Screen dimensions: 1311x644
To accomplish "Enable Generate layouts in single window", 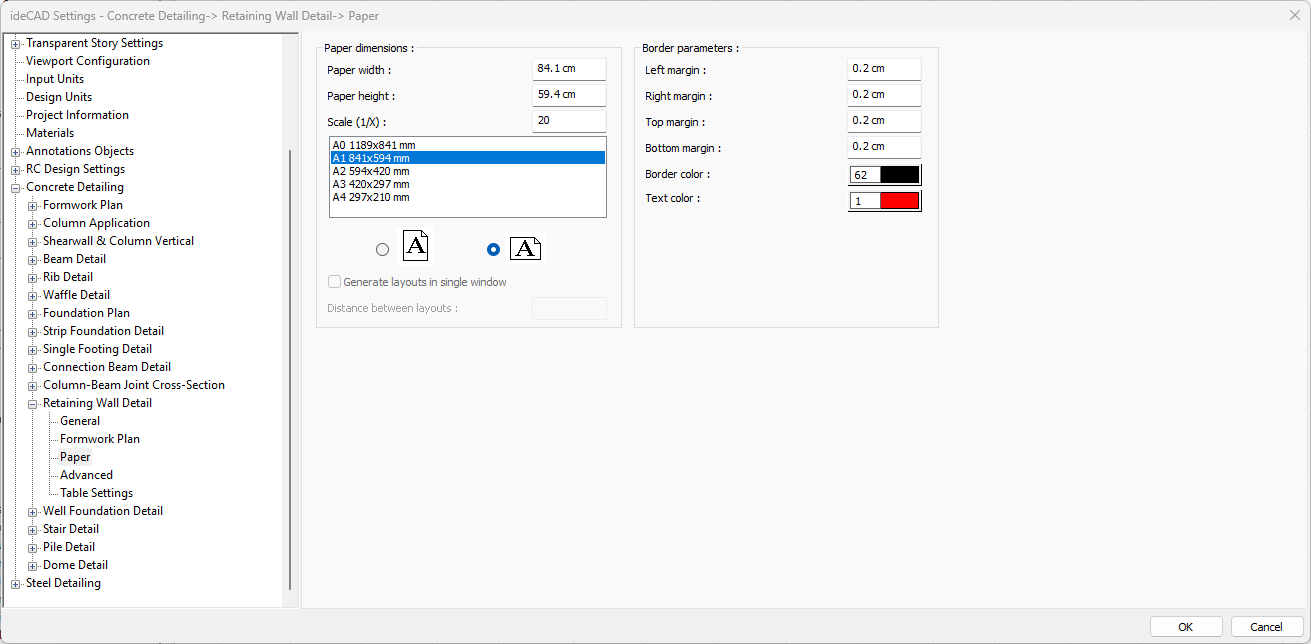I will click(335, 282).
